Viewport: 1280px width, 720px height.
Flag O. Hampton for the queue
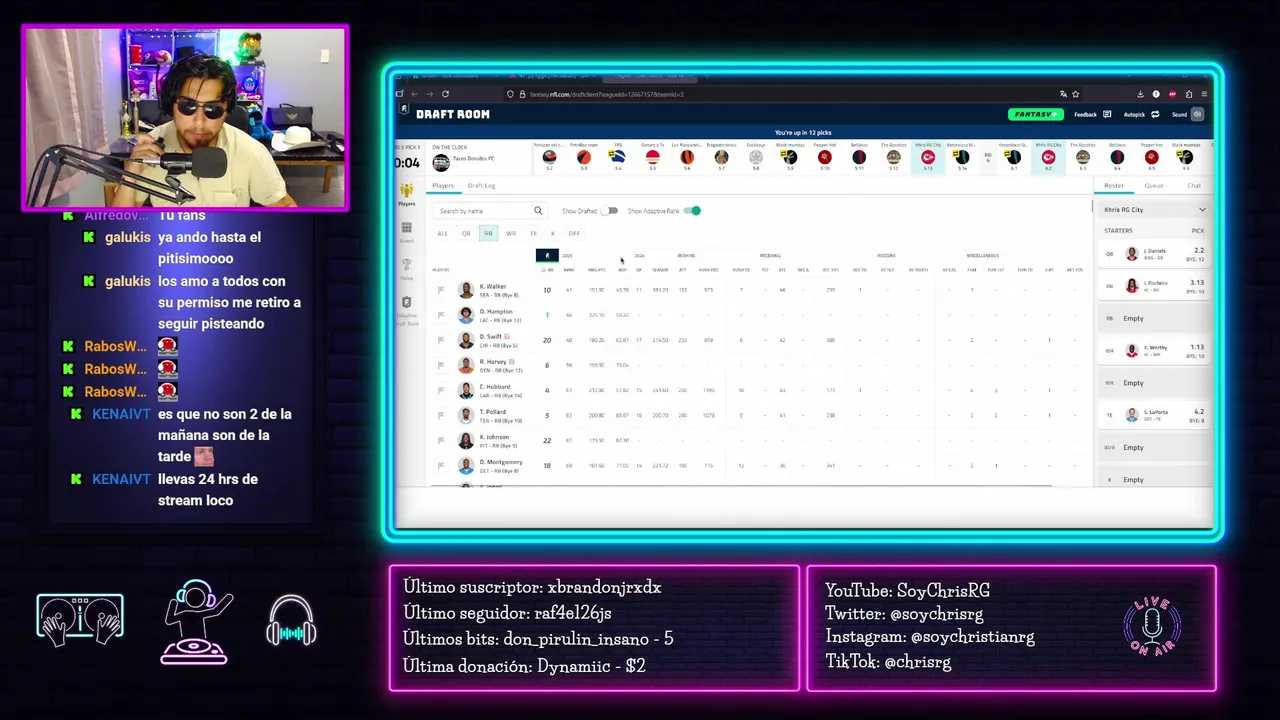coord(441,315)
